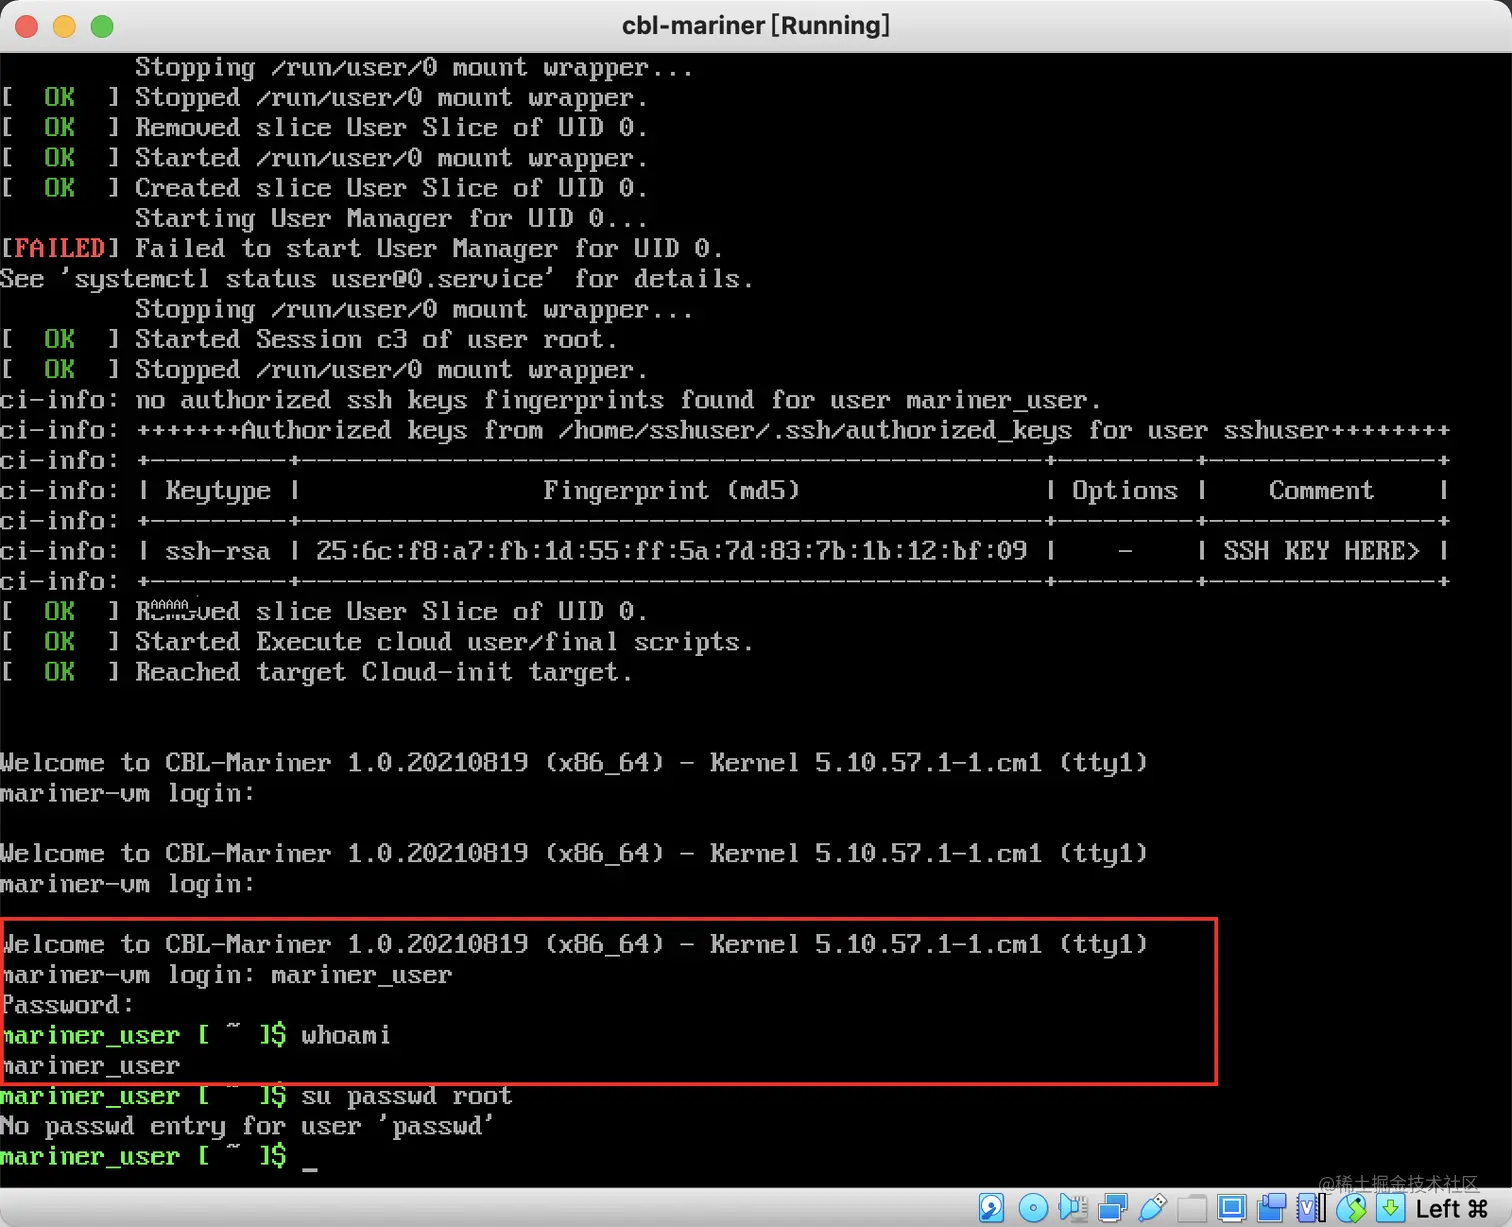Image resolution: width=1512 pixels, height=1227 pixels.
Task: Open the network adapters status icon
Action: pyautogui.click(x=1112, y=1208)
